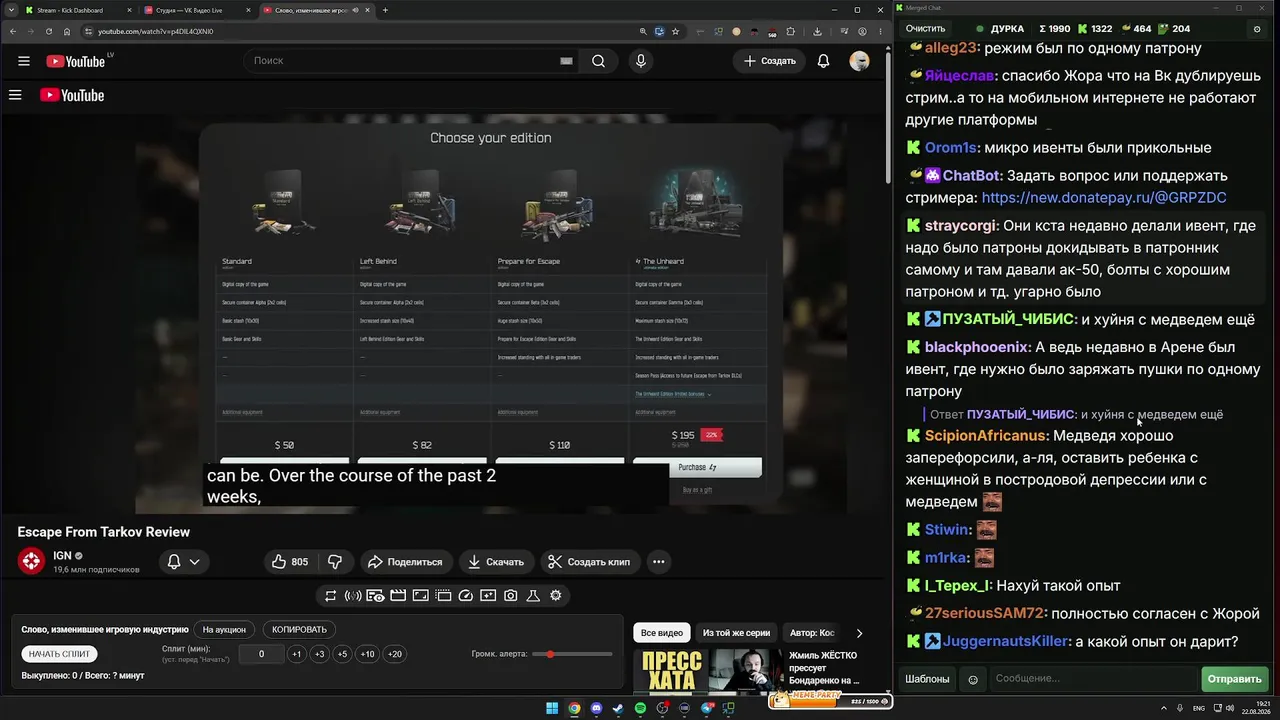
Task: Switch to the Студия — VK Видео Live tab
Action: click(x=196, y=10)
